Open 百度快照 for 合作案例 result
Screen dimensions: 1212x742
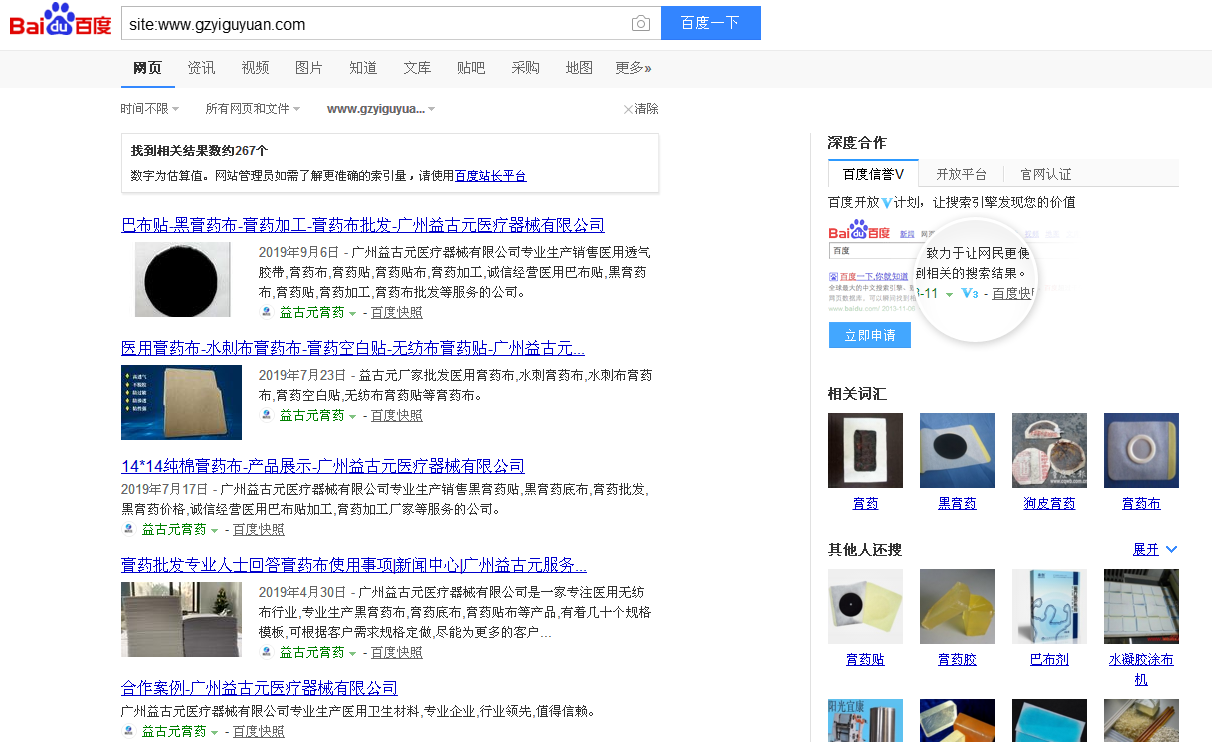point(259,731)
